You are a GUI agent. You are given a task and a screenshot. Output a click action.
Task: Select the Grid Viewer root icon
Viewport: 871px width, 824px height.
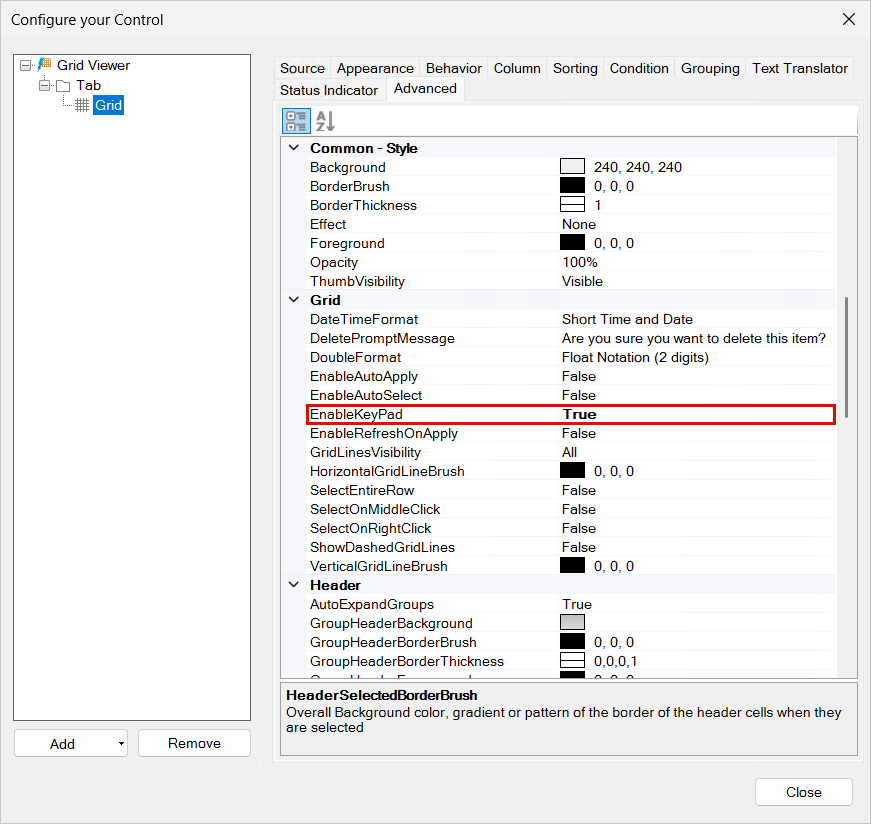point(44,65)
